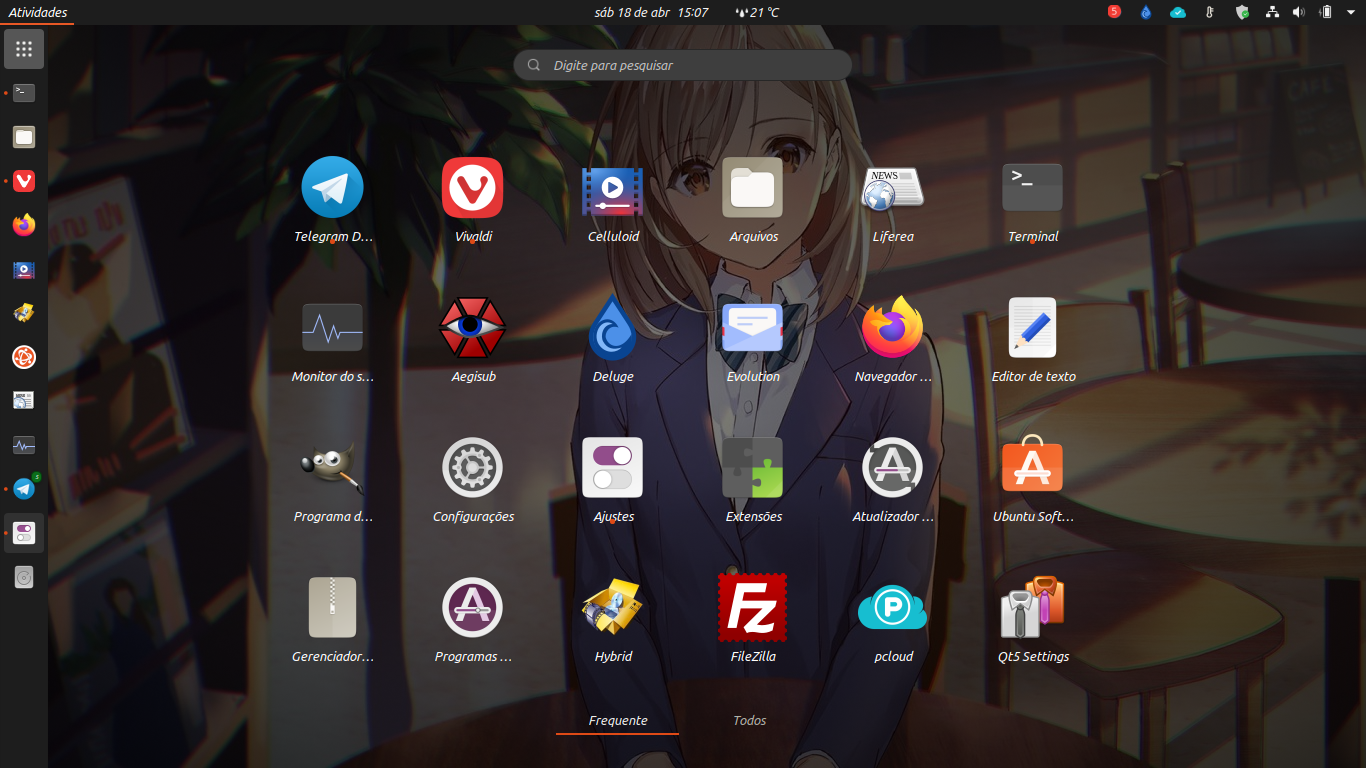1366x768 pixels.
Task: Open Navegador Firefox in the app grid
Action: [893, 328]
